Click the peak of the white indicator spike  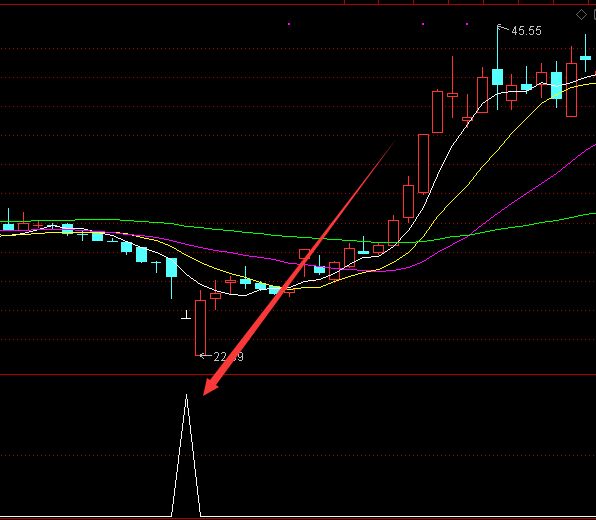[186, 396]
